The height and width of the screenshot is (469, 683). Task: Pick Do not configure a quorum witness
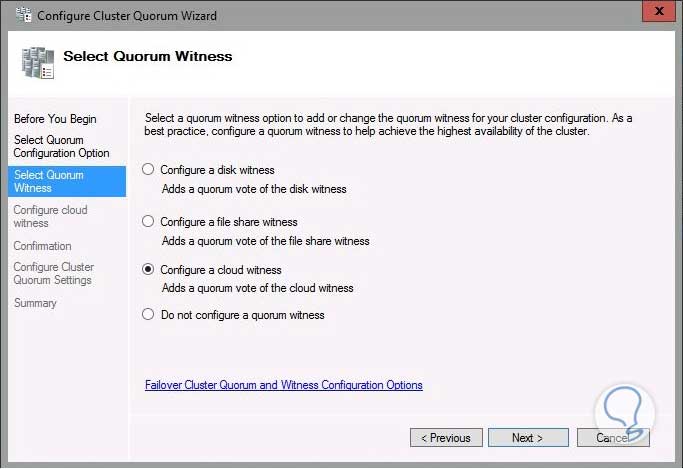149,315
